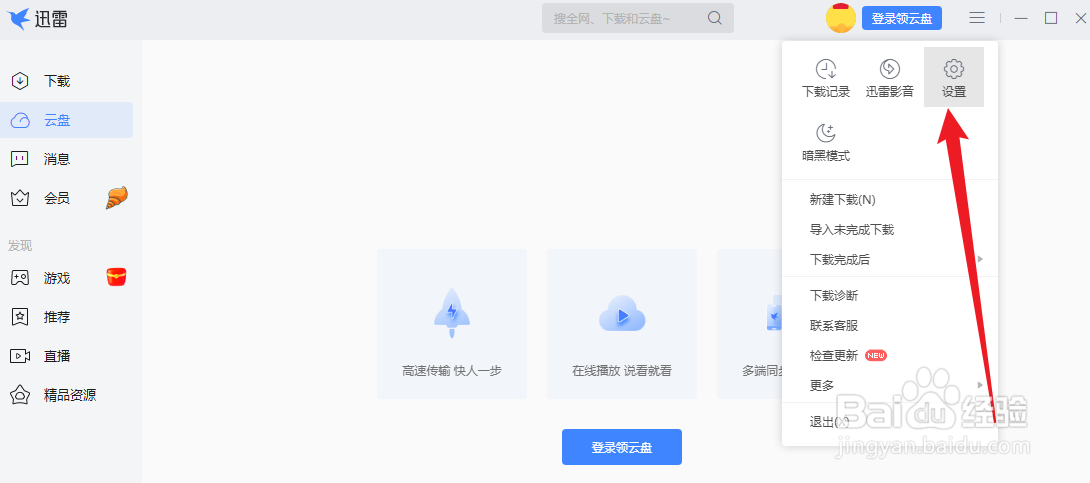Open the 精品资源 sidebar label
The height and width of the screenshot is (483, 1090).
pos(70,395)
